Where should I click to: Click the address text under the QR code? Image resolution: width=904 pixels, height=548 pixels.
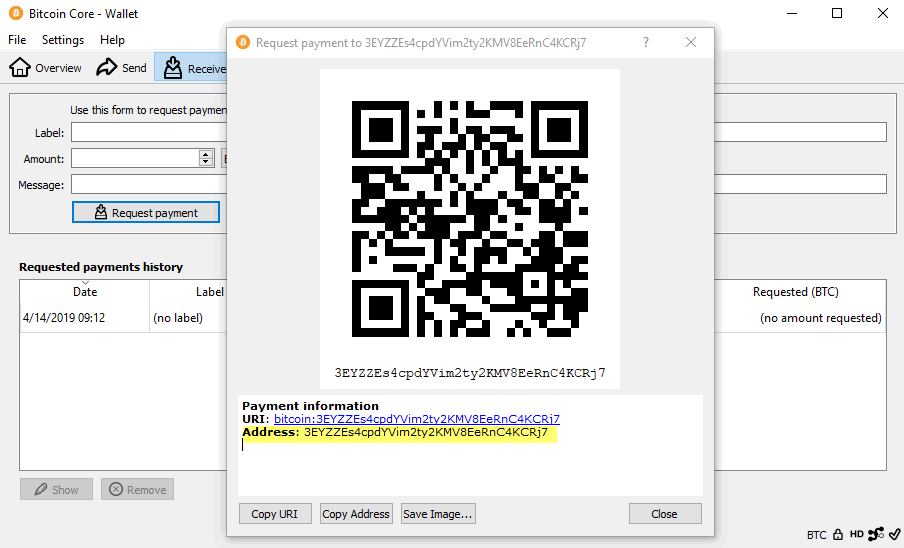tap(470, 373)
